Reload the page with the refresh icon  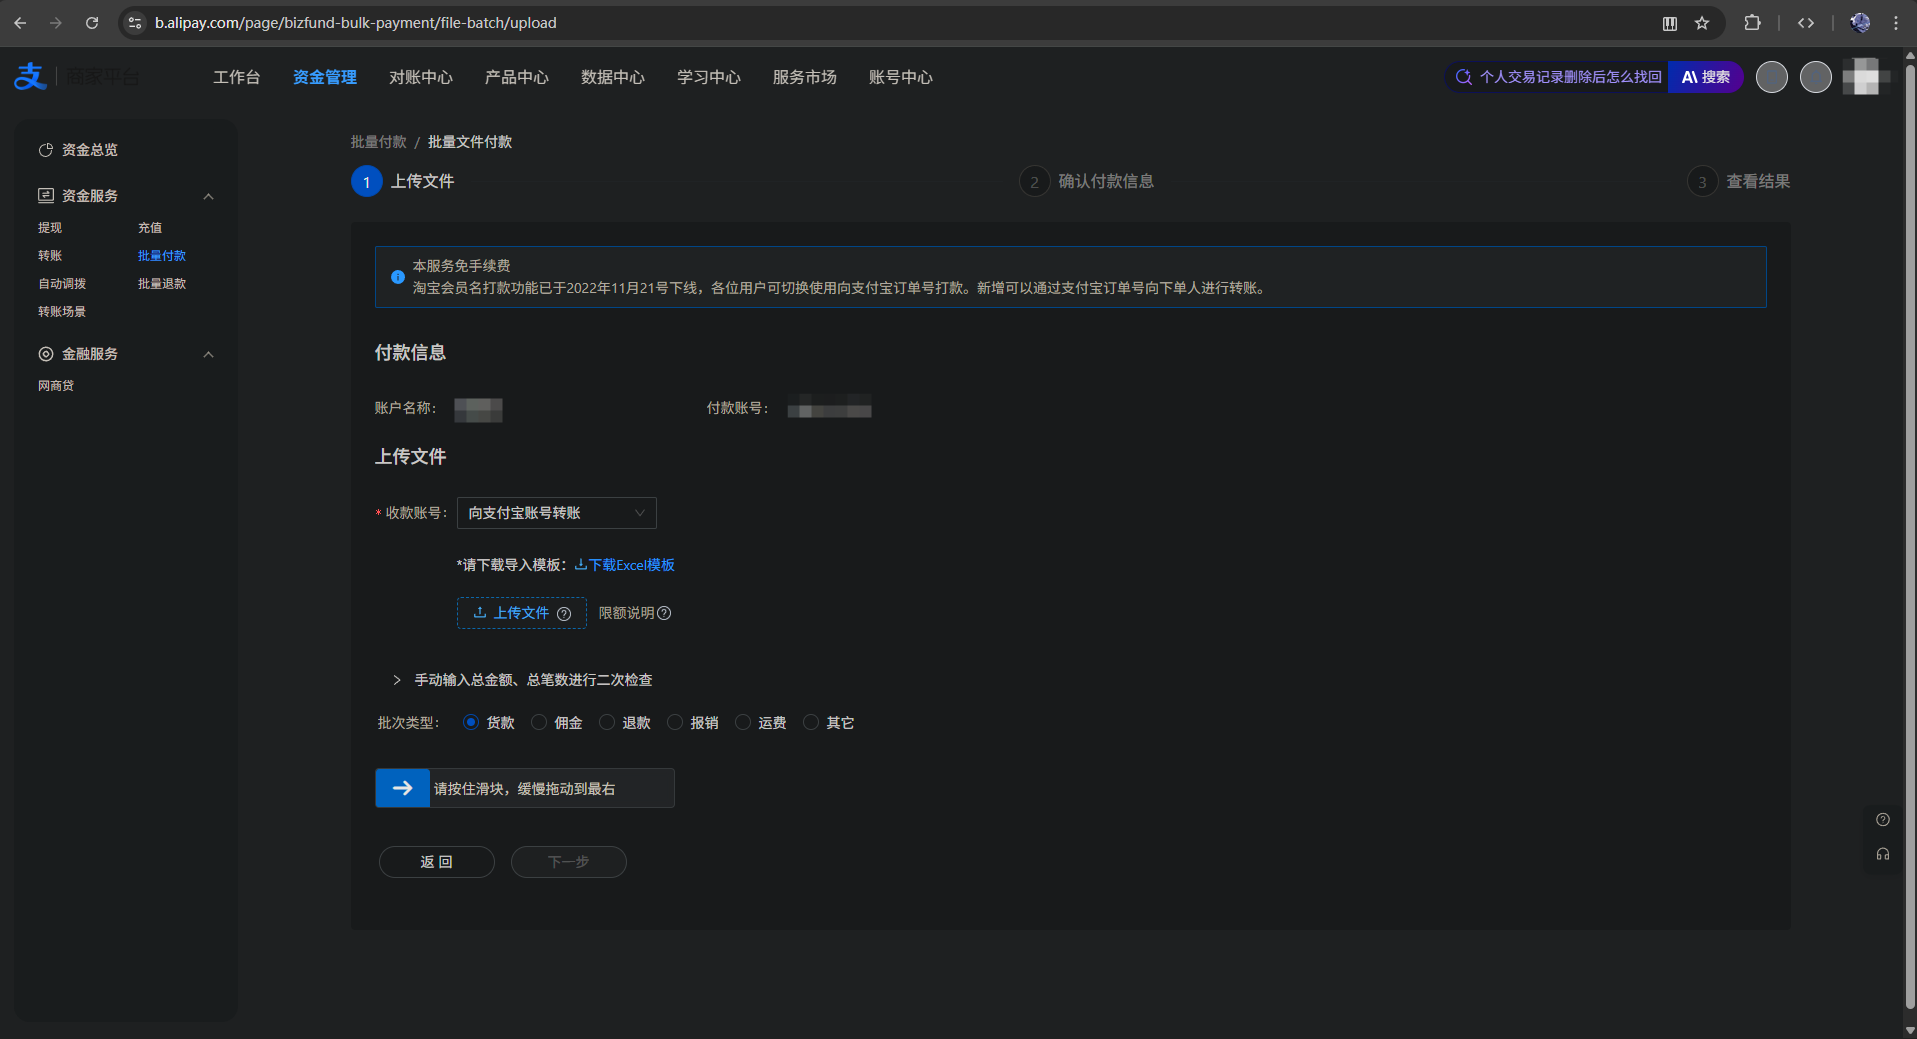(x=92, y=23)
